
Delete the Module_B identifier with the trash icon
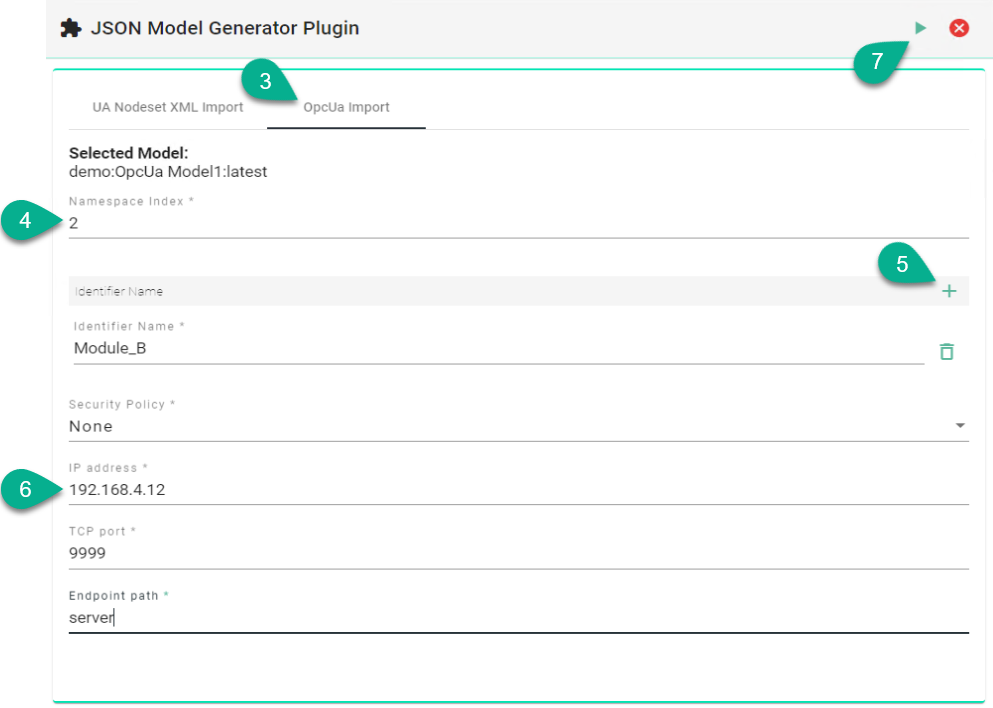(x=946, y=351)
